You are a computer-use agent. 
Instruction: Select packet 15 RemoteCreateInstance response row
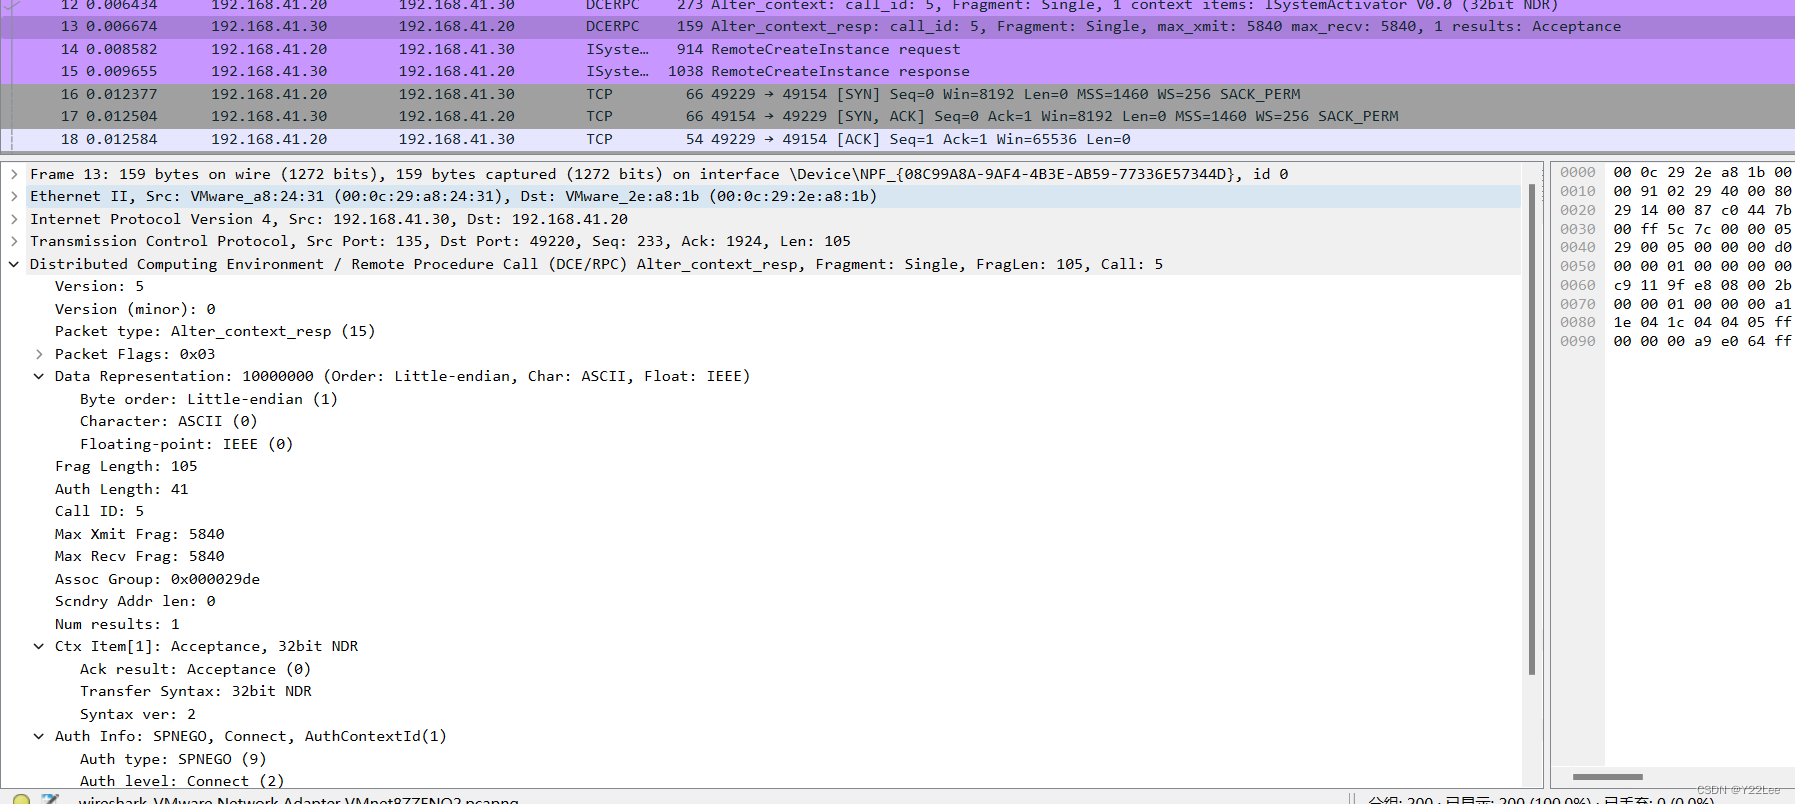(x=897, y=71)
